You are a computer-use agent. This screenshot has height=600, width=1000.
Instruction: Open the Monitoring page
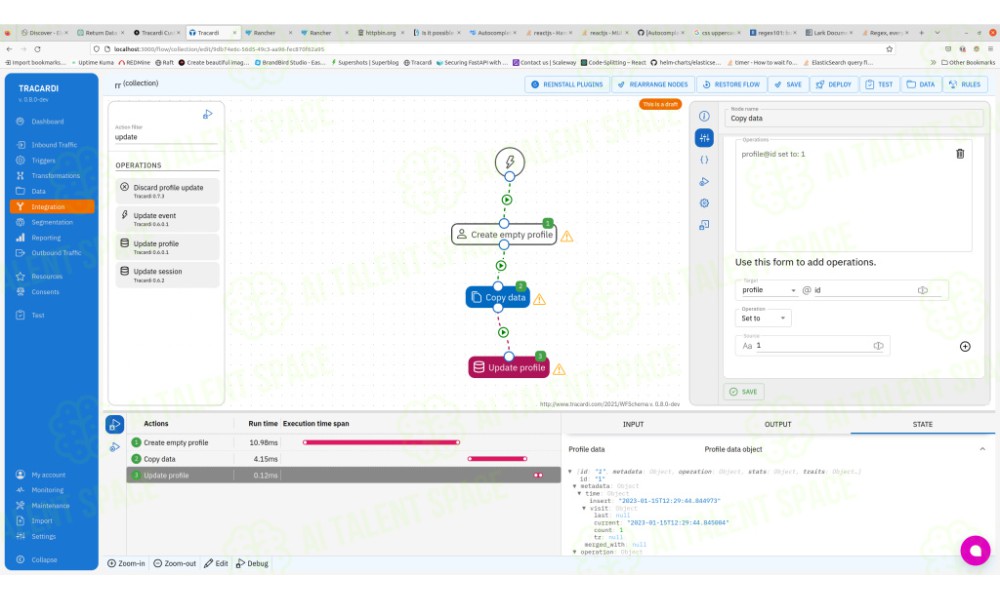pyautogui.click(x=47, y=490)
